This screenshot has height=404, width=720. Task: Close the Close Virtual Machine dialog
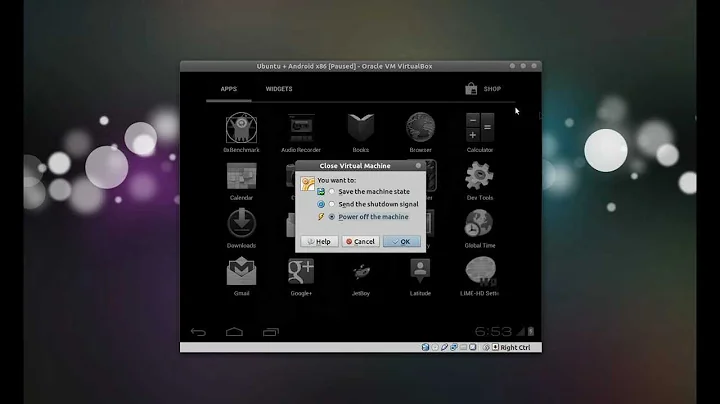pos(418,166)
